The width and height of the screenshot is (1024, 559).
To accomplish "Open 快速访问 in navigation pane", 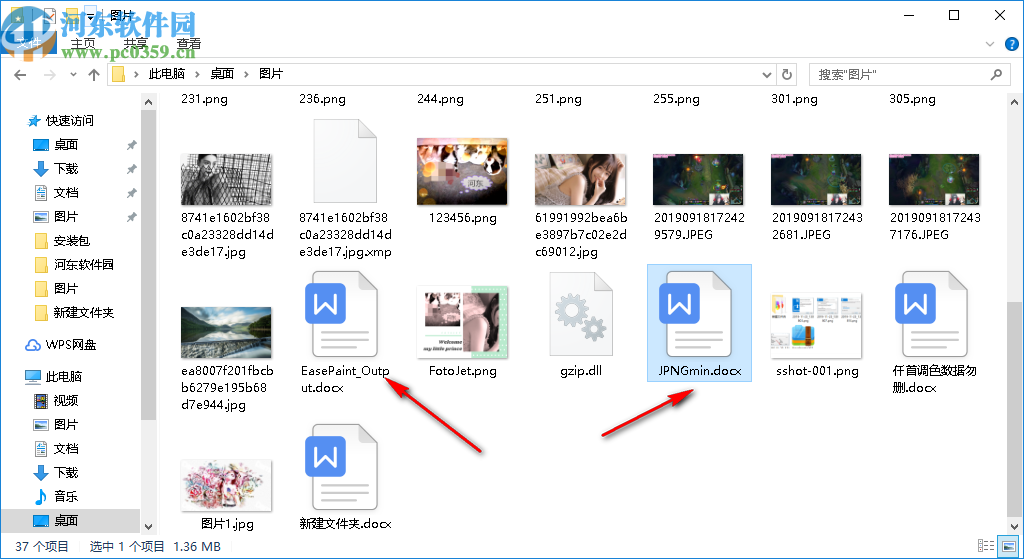I will click(69, 121).
